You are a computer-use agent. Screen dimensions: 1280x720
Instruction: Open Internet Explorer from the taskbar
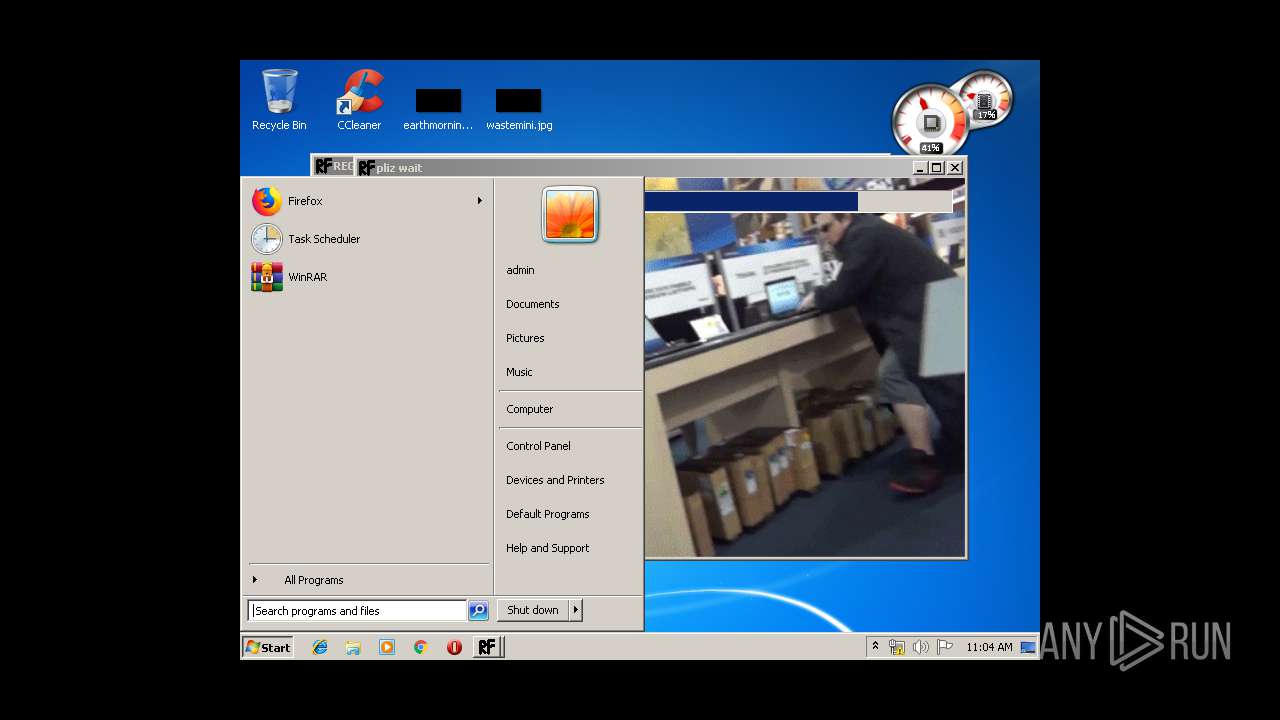pos(320,647)
